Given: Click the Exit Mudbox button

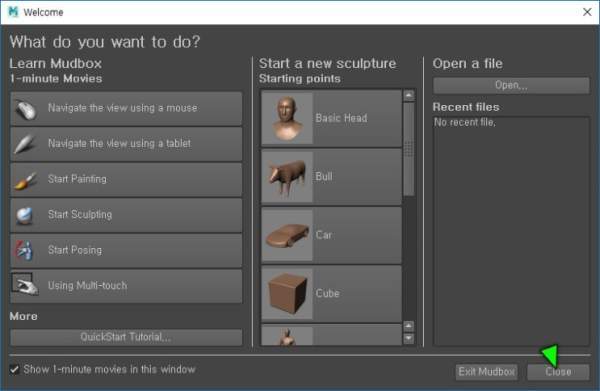Looking at the screenshot, I should pos(486,372).
